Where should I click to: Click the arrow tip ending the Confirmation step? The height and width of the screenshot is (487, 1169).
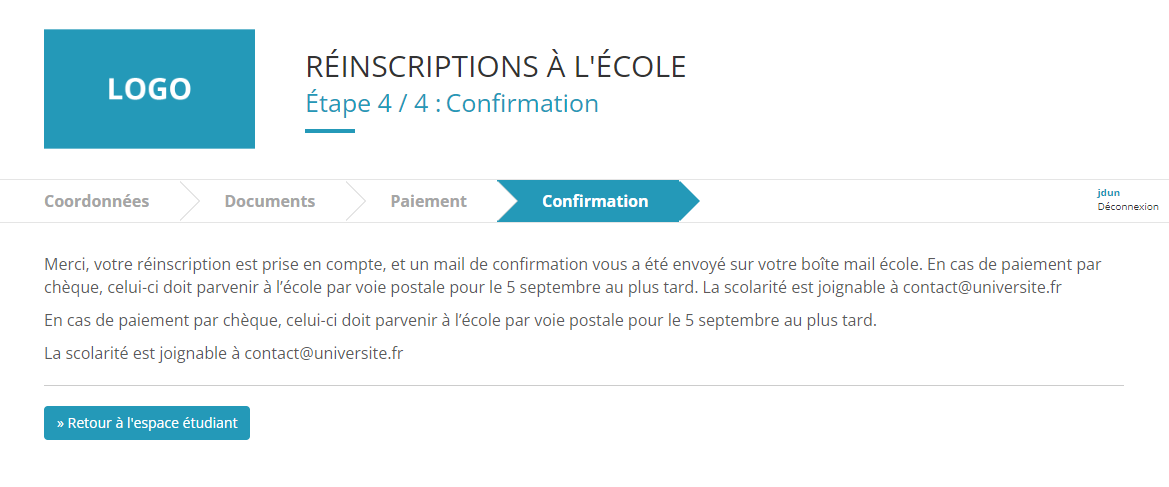click(689, 201)
